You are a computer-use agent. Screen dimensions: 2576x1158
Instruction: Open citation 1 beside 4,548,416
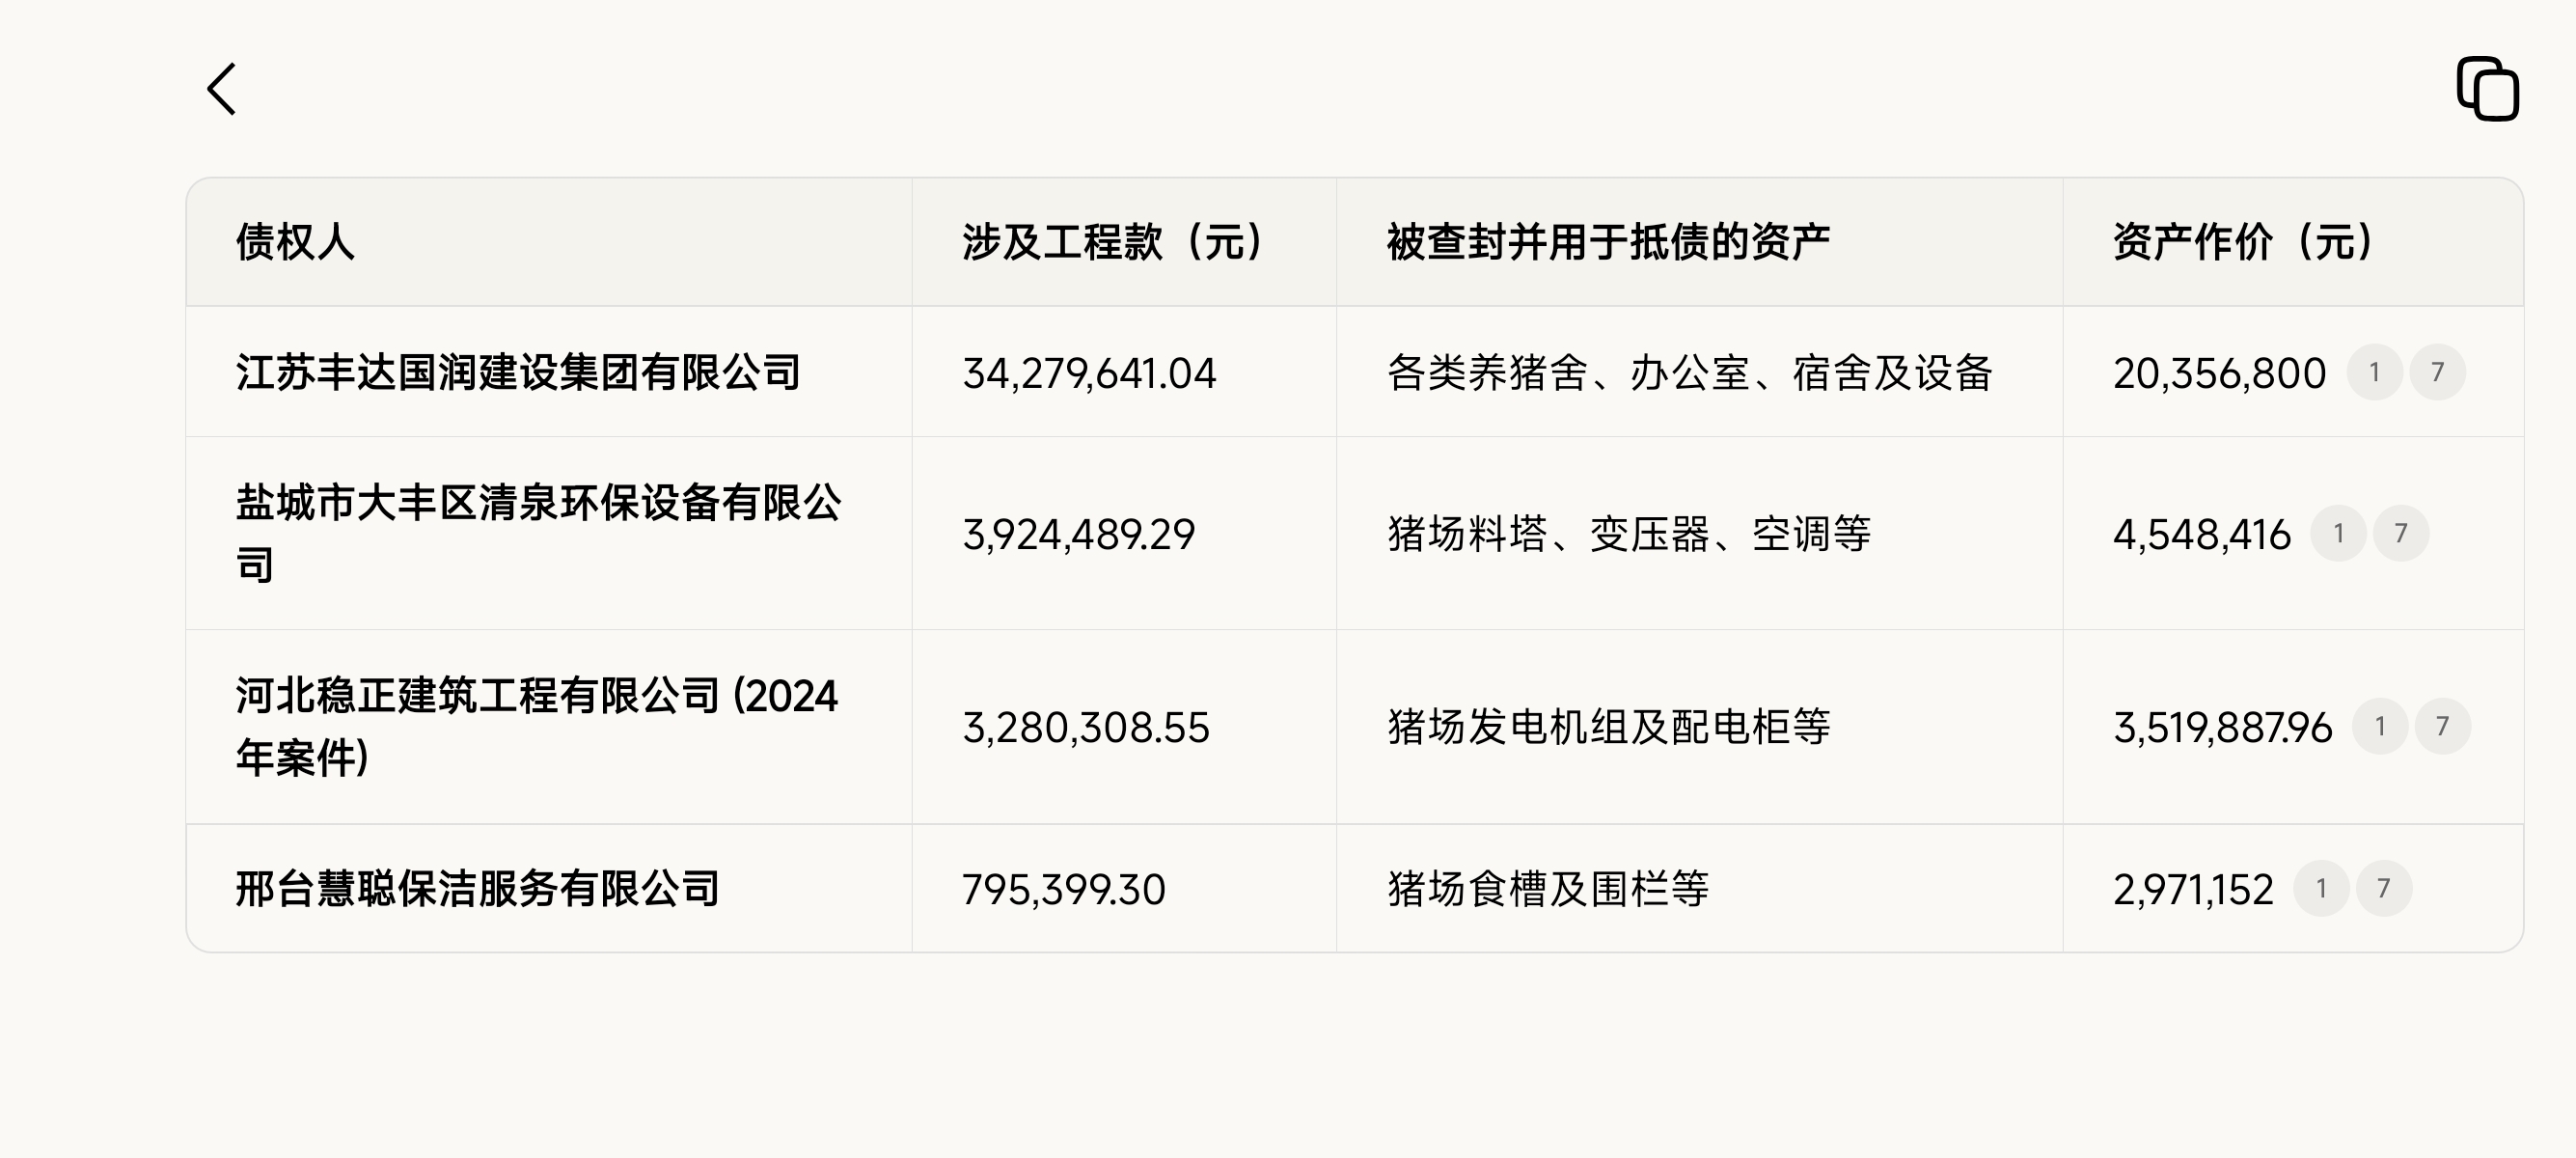click(x=2338, y=533)
